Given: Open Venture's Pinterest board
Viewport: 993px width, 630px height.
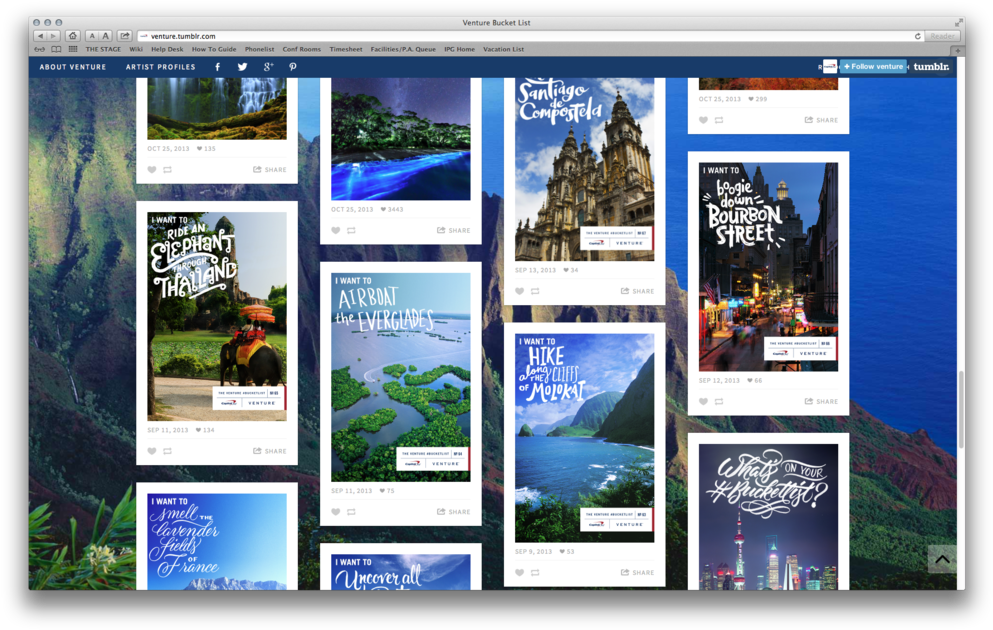Looking at the screenshot, I should (x=292, y=66).
